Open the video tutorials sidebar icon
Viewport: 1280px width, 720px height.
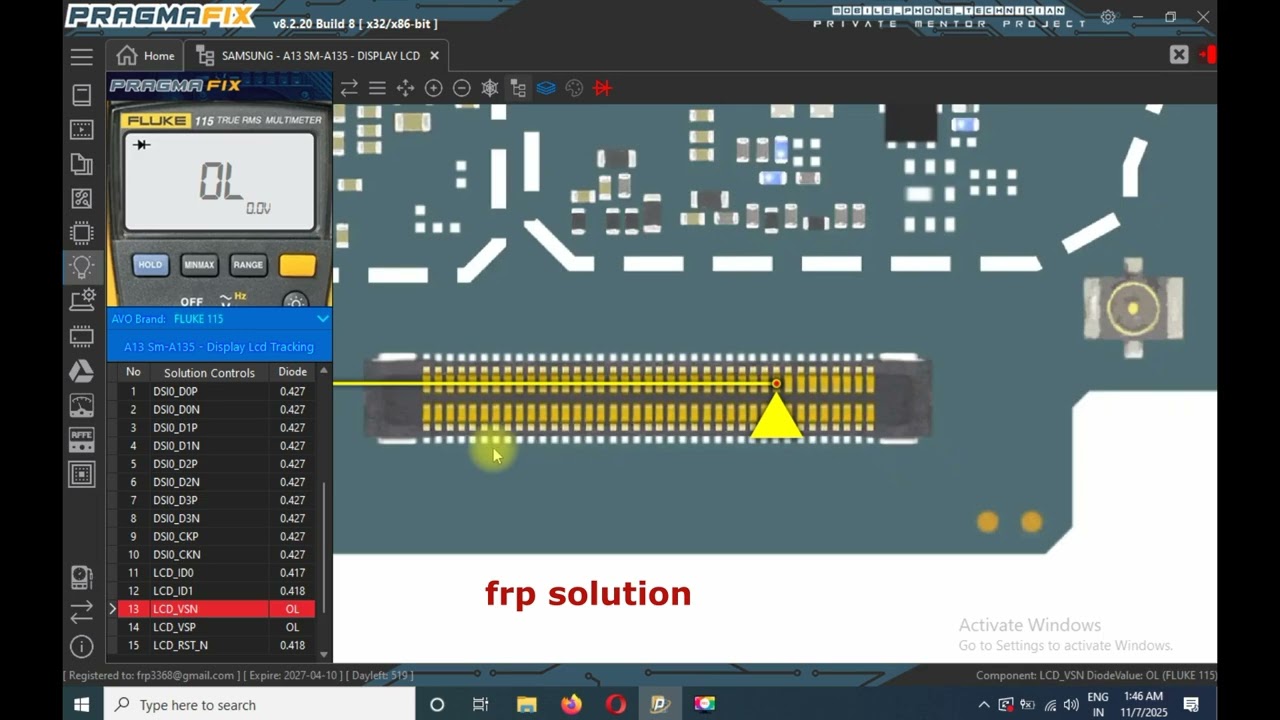click(x=82, y=130)
